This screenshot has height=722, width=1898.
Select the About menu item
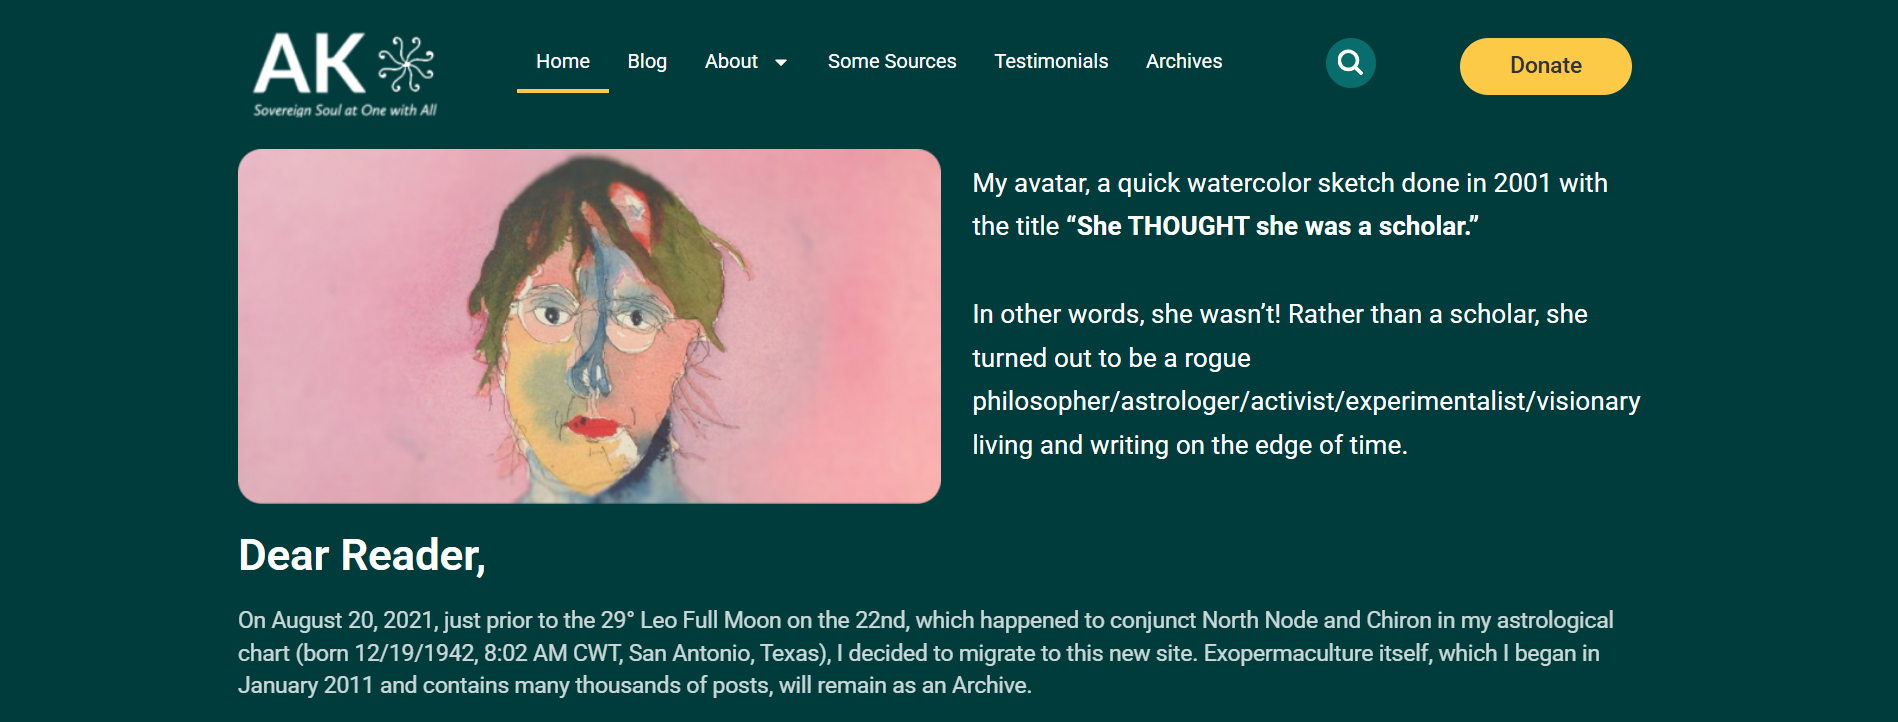(x=731, y=62)
